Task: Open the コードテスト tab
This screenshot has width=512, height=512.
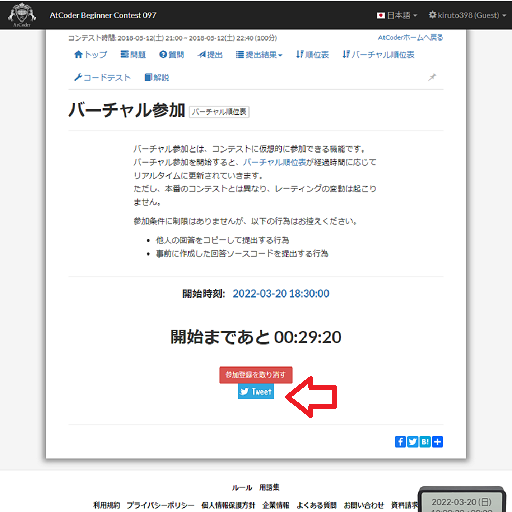Action: pyautogui.click(x=102, y=77)
